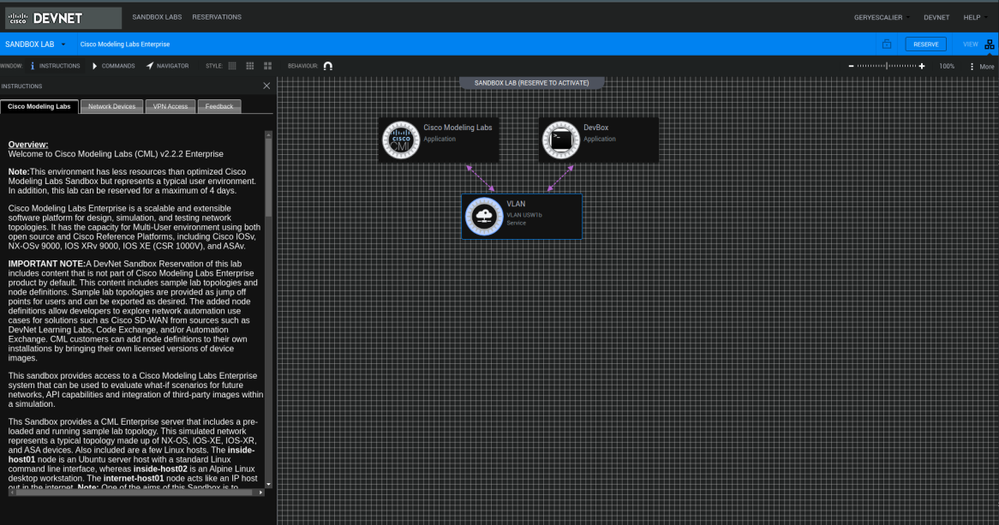Click the topology View icon

coord(989,45)
